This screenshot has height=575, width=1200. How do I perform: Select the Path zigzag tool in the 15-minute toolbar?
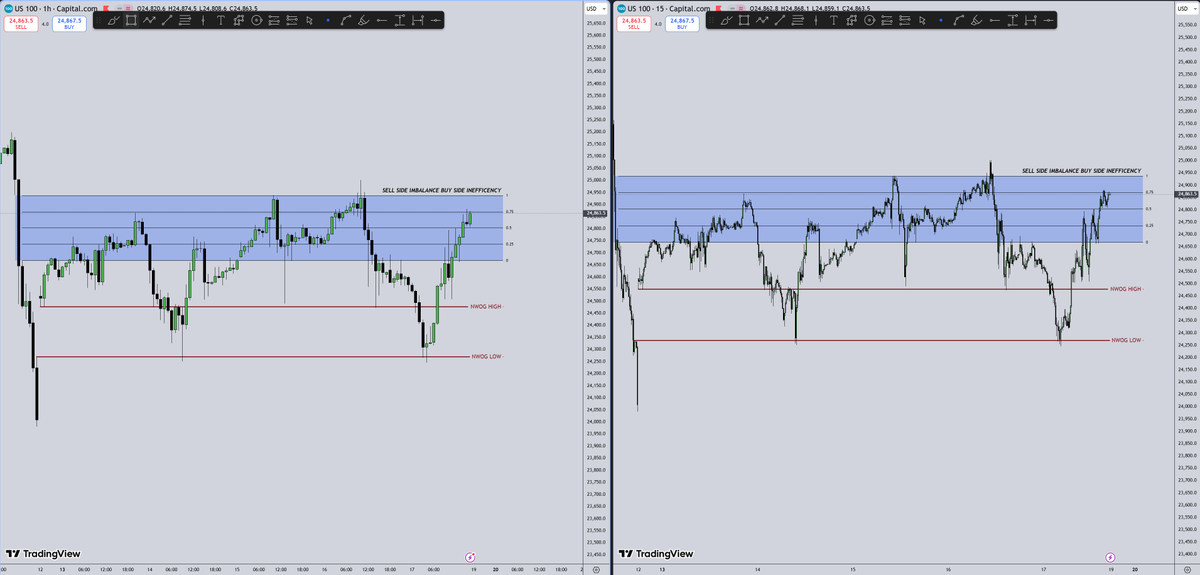tap(761, 20)
